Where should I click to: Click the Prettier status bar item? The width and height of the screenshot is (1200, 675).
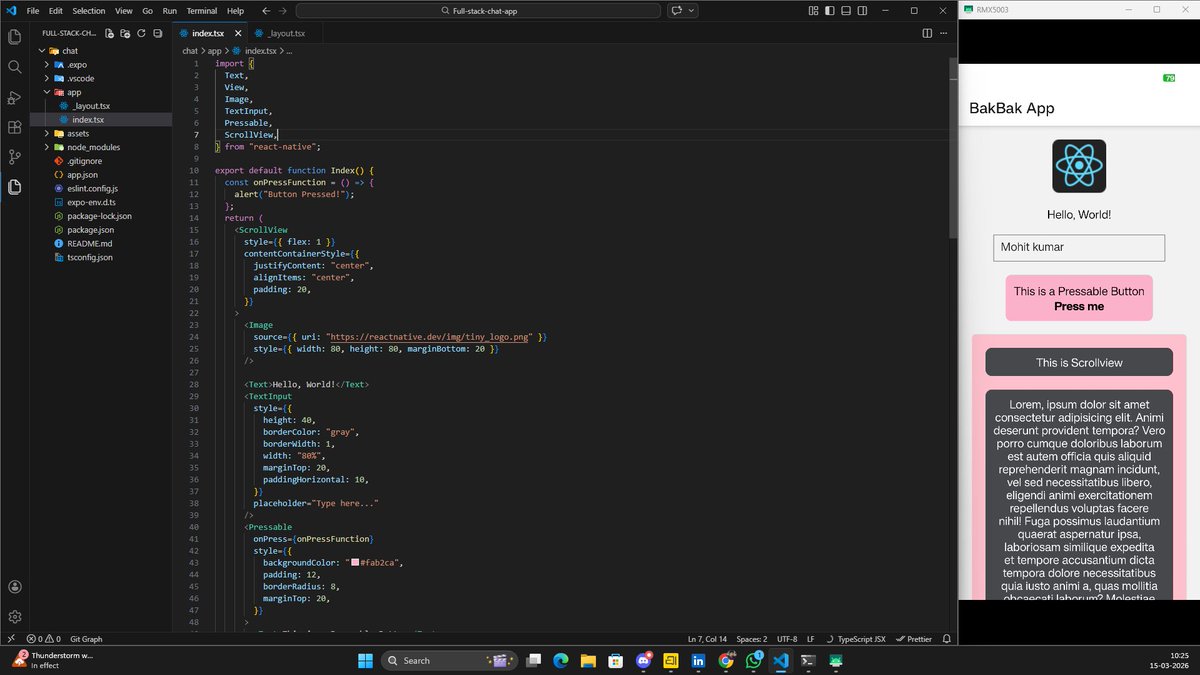click(915, 639)
